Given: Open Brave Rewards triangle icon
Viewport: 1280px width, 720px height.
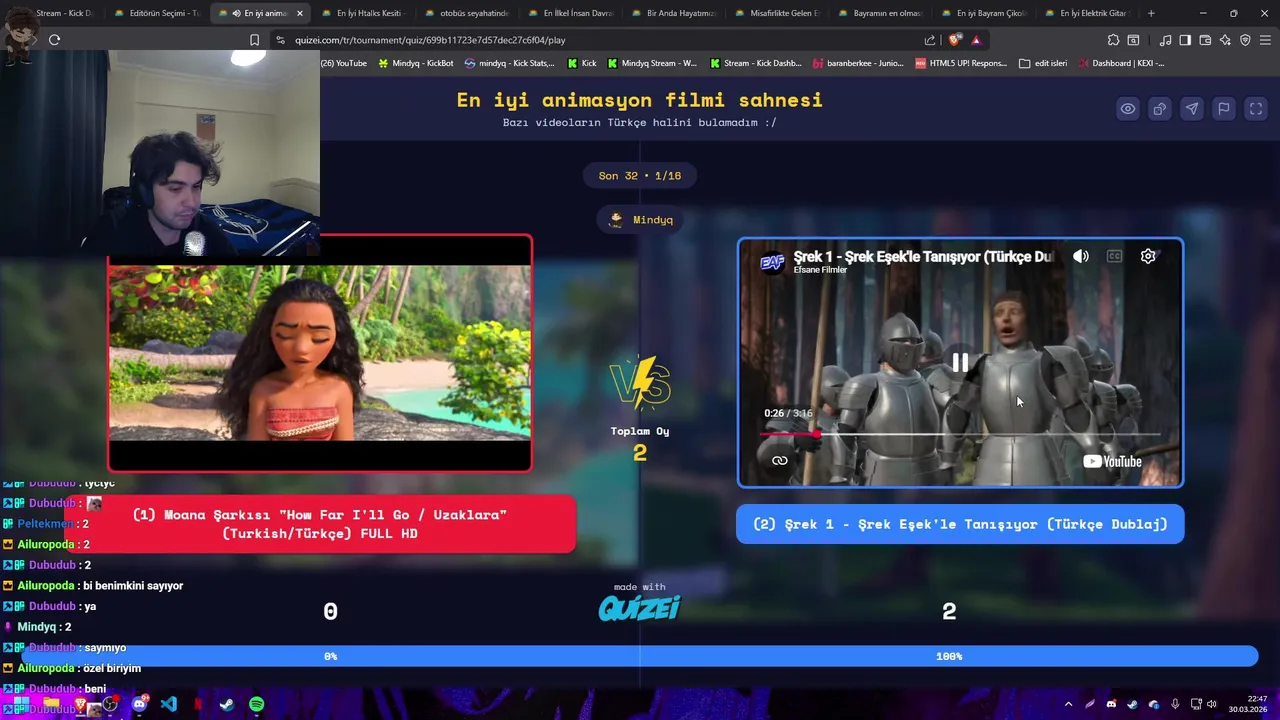Looking at the screenshot, I should pyautogui.click(x=976, y=40).
